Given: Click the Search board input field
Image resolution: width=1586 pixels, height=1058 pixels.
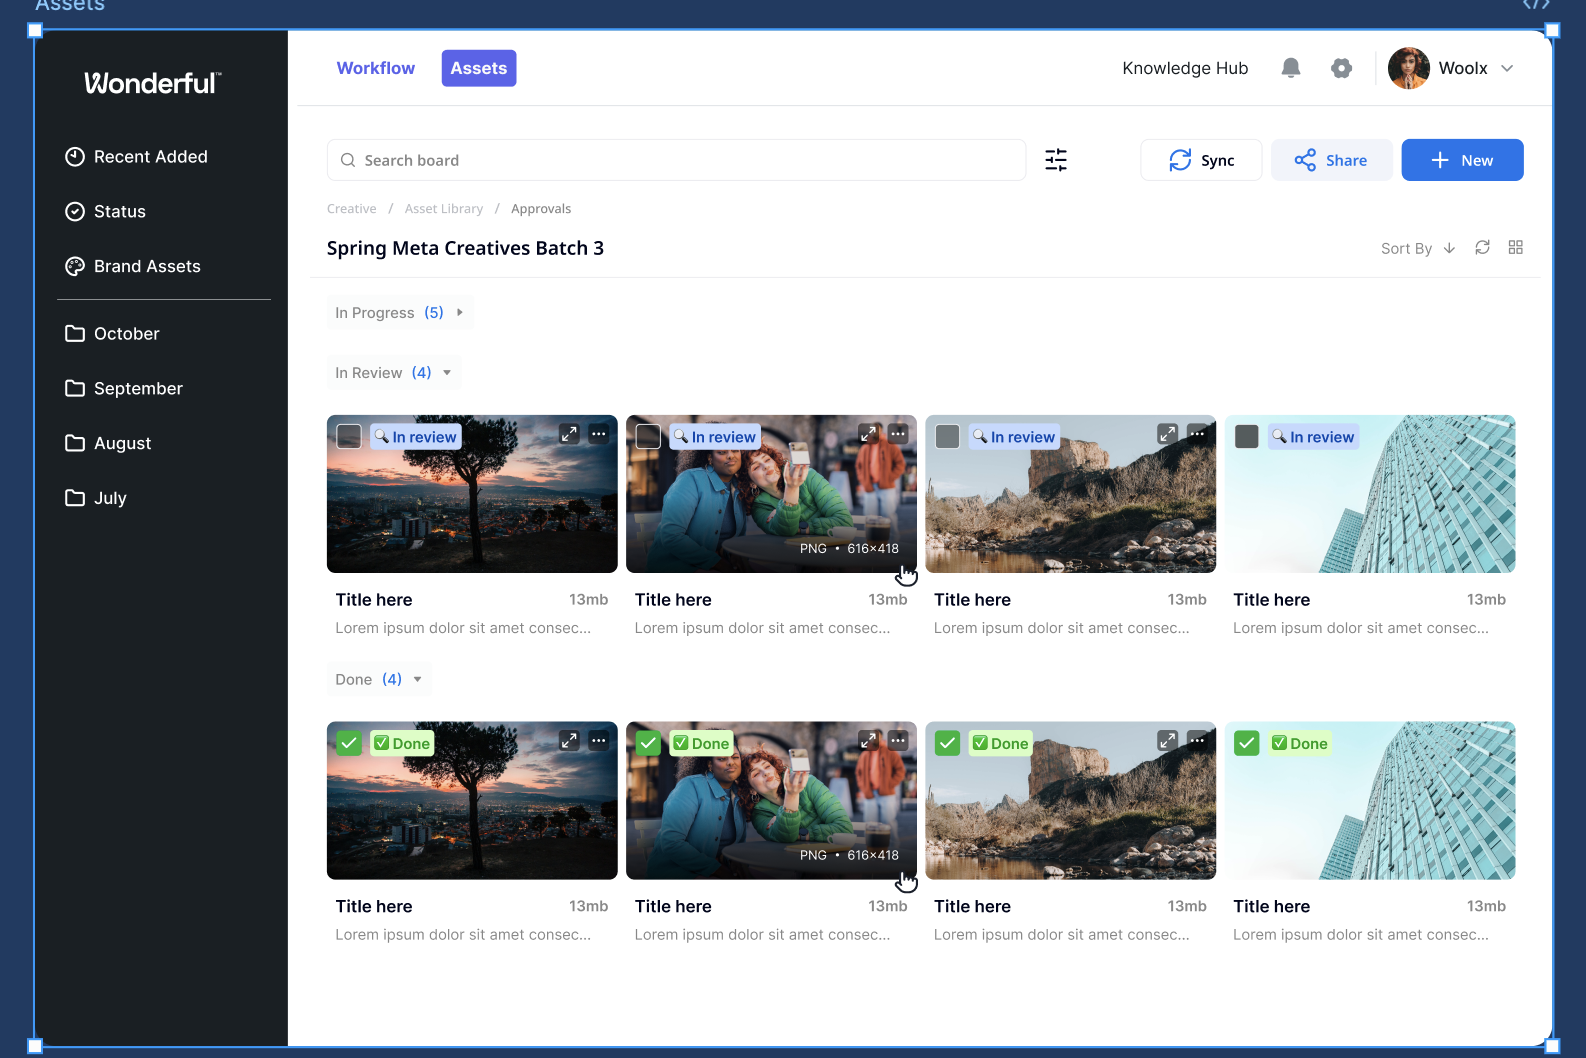Looking at the screenshot, I should click(676, 160).
